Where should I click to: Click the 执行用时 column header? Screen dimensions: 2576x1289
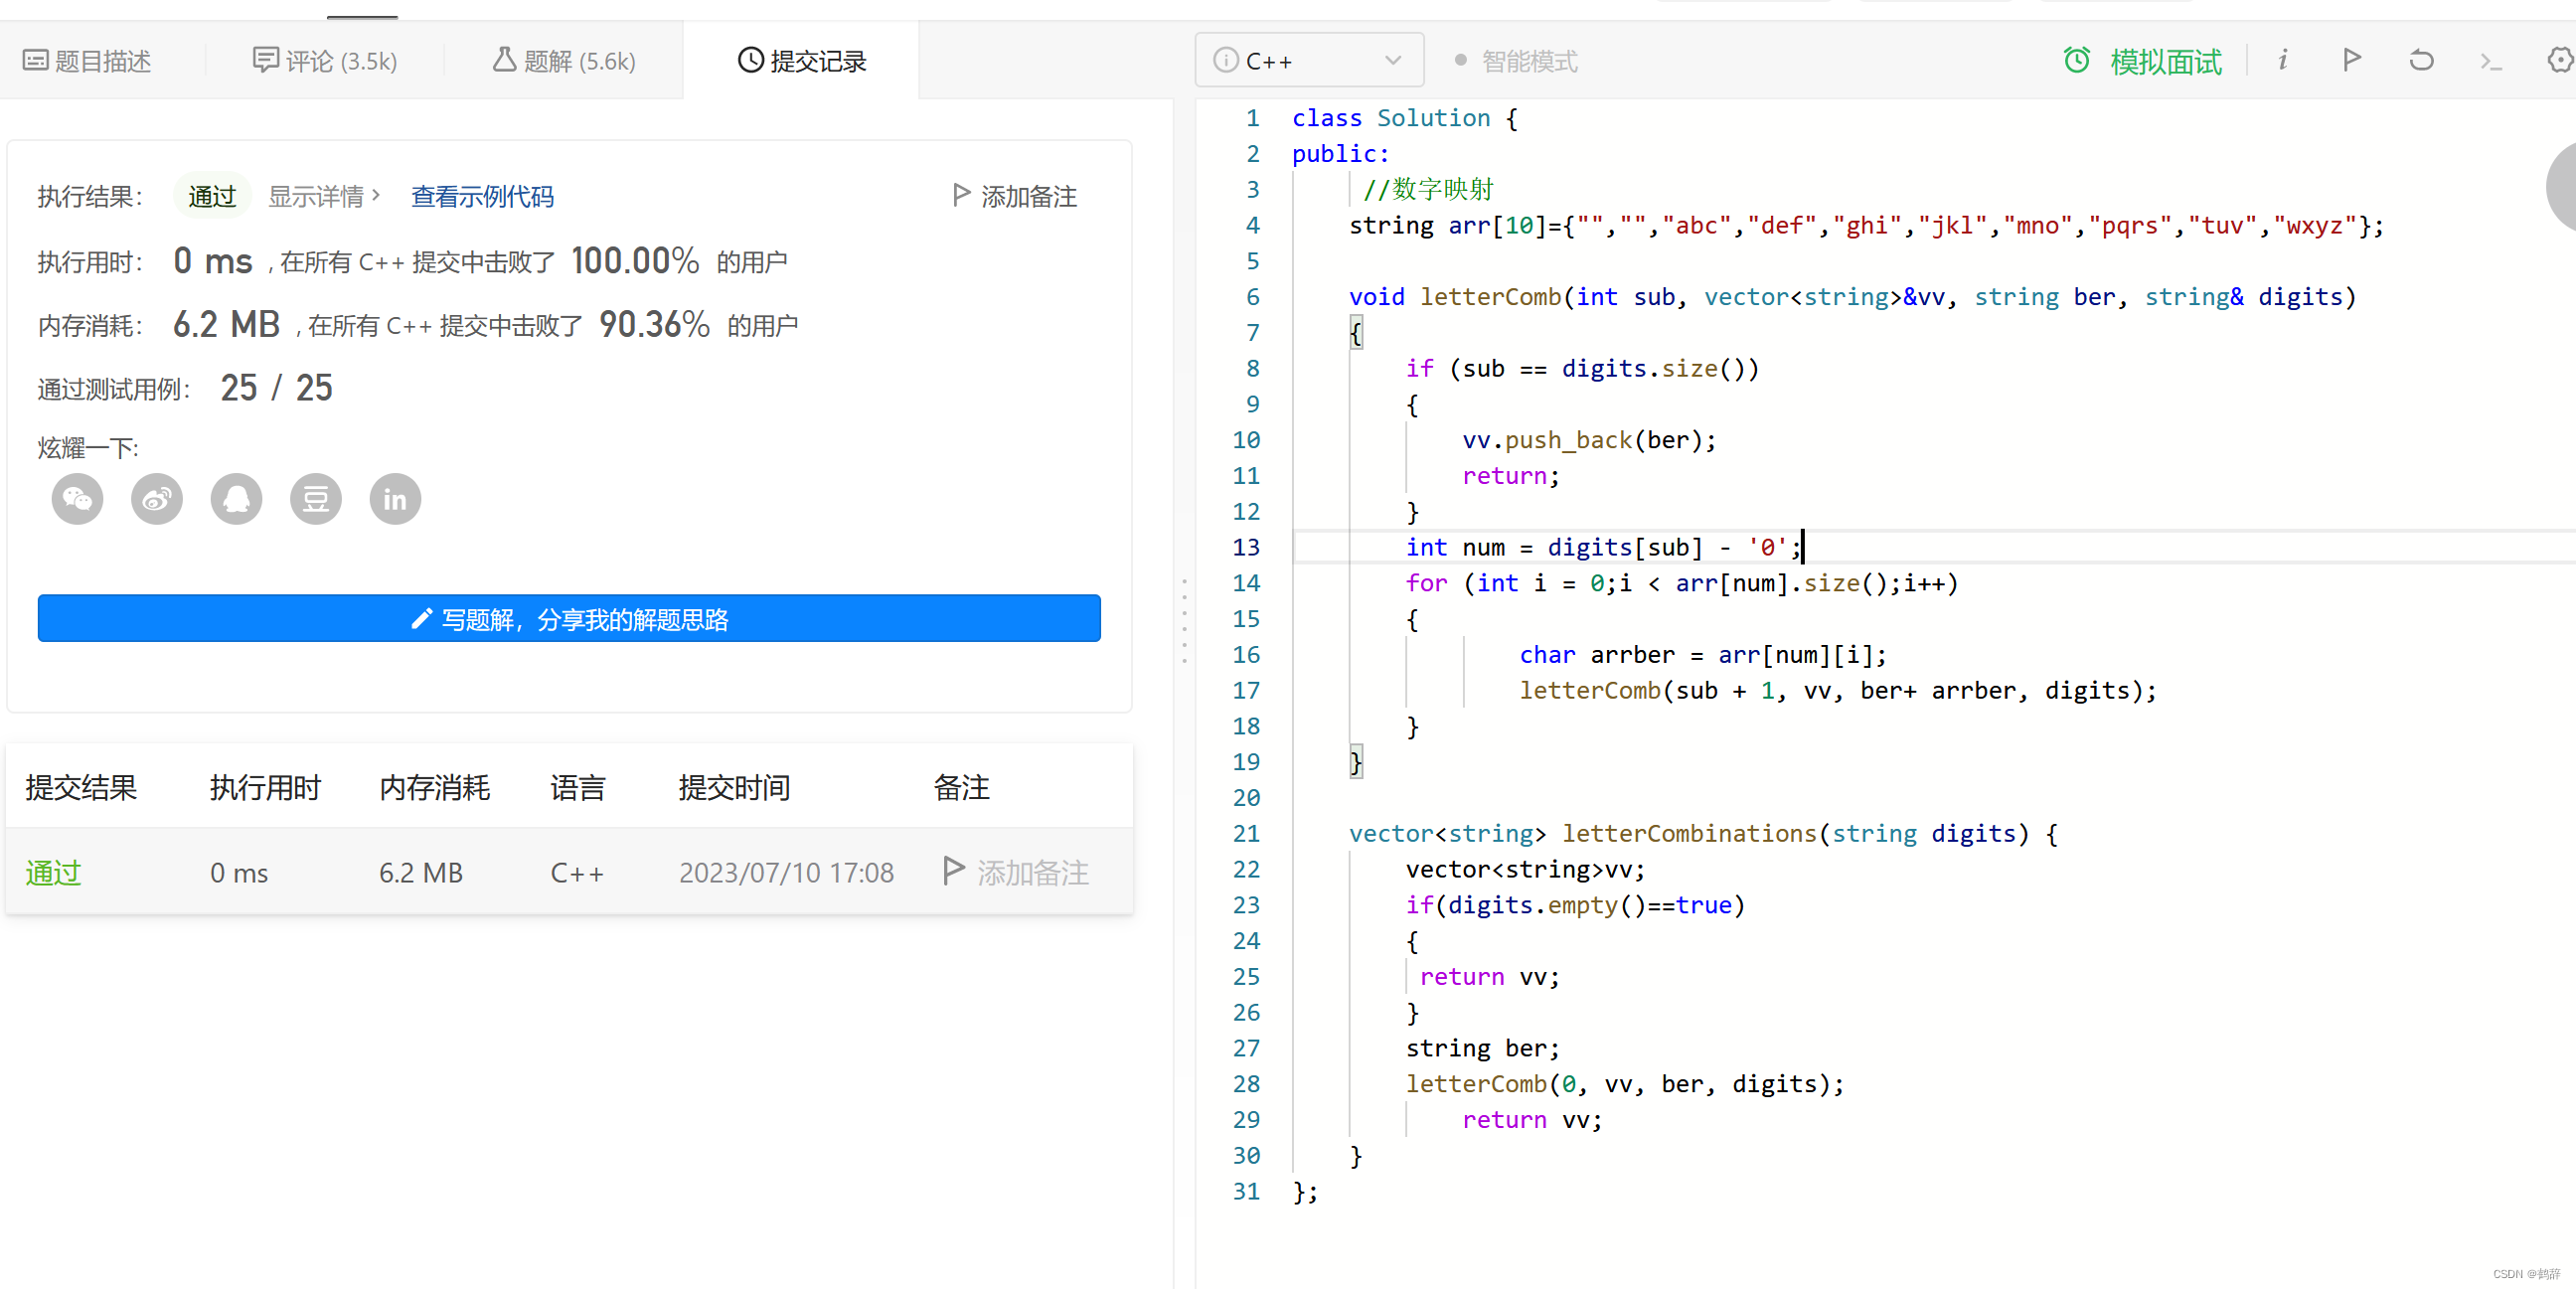click(x=265, y=788)
